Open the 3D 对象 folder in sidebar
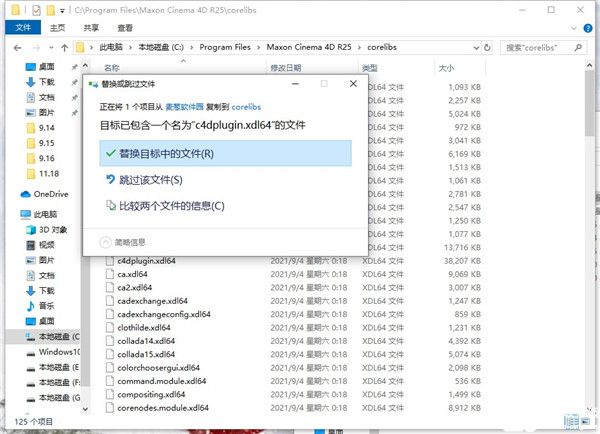 coord(50,229)
